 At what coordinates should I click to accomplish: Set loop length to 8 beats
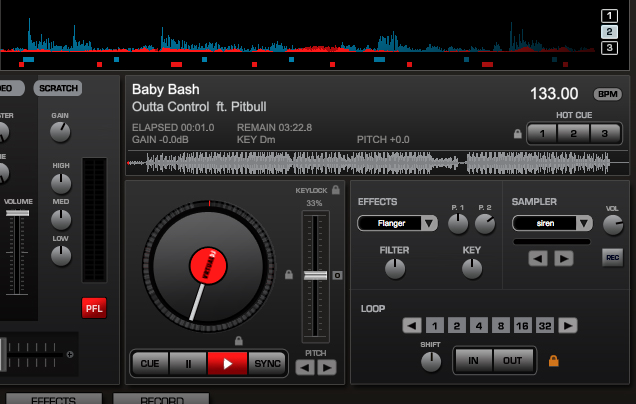coord(501,325)
